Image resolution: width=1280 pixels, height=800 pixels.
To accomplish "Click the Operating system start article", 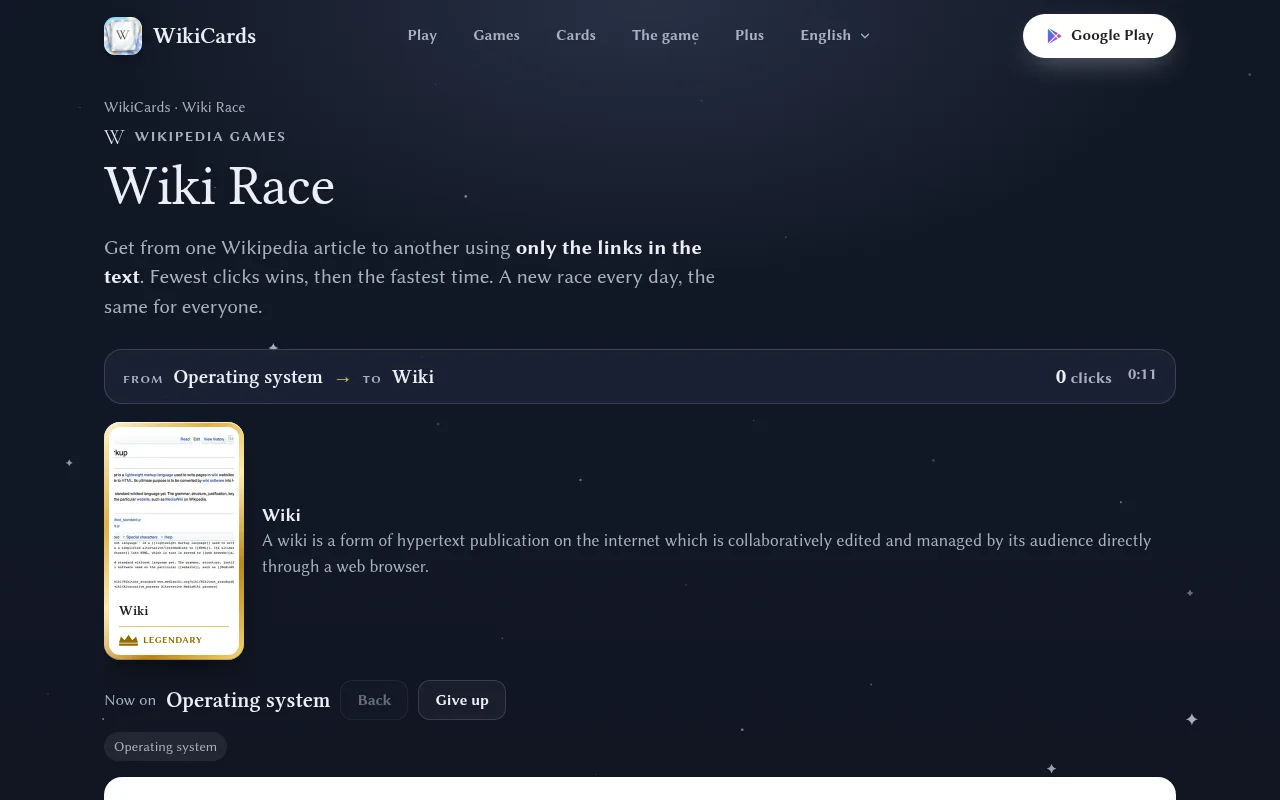I will pos(248,377).
